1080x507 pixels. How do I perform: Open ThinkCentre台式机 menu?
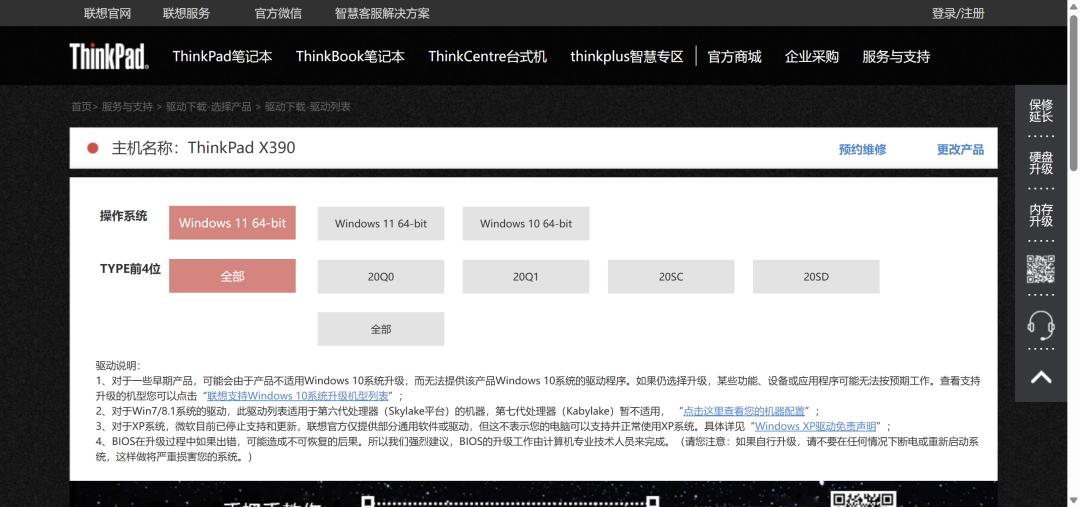point(488,56)
